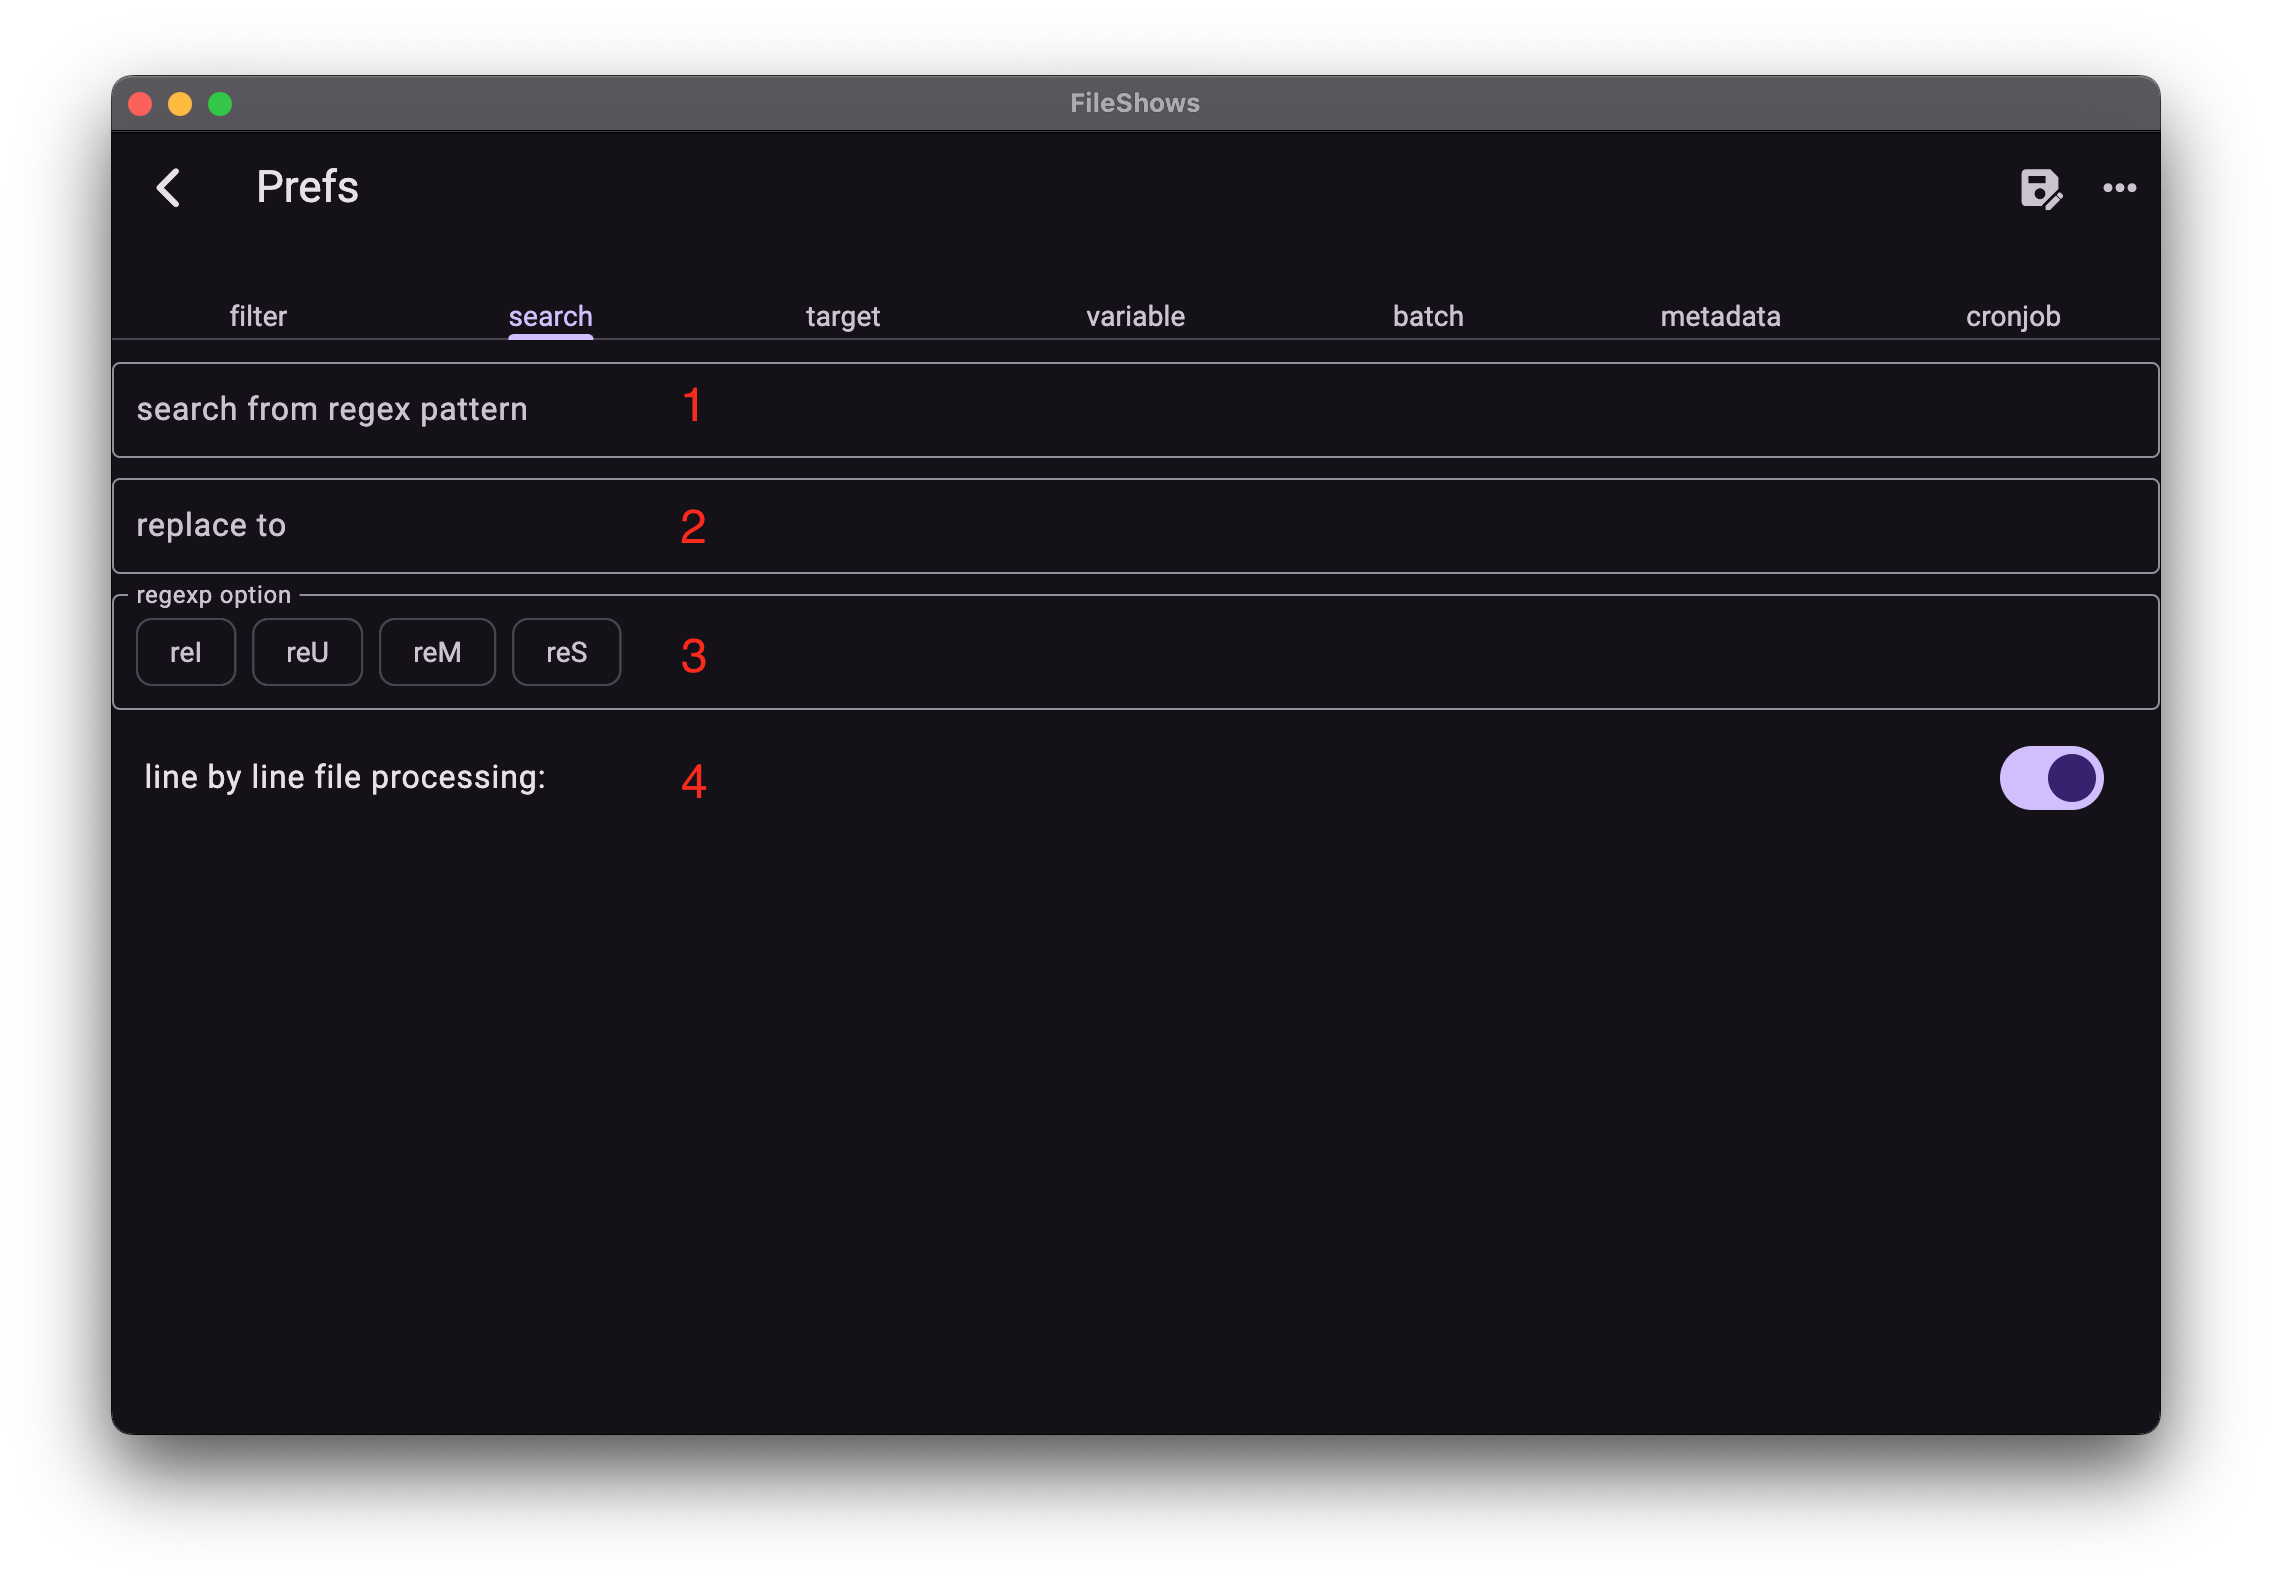Open the cronjob tab
This screenshot has width=2272, height=1582.
click(x=2012, y=316)
